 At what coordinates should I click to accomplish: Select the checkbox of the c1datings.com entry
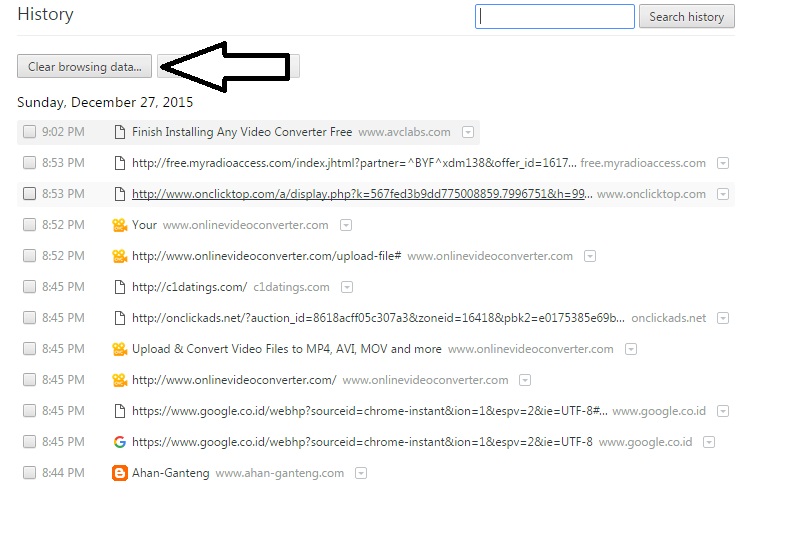(x=30, y=287)
